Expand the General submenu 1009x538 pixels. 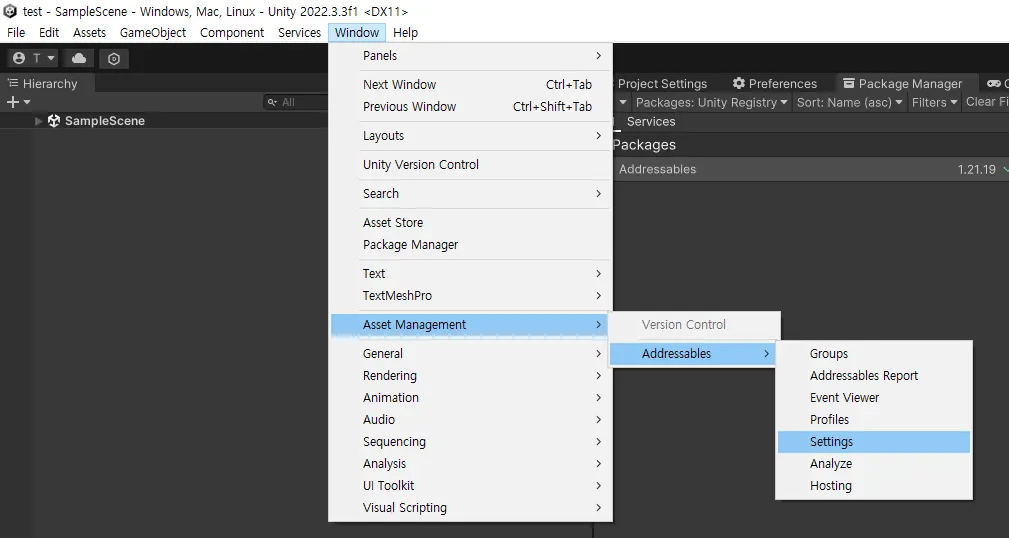coord(470,353)
